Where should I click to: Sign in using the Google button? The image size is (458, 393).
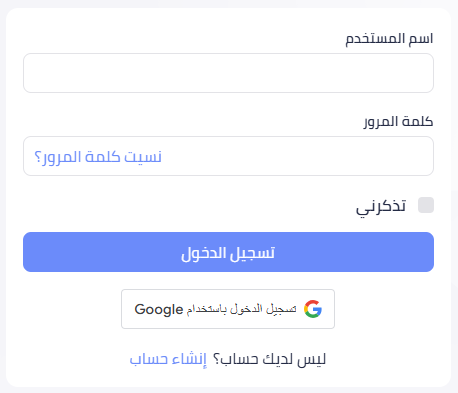tap(228, 309)
